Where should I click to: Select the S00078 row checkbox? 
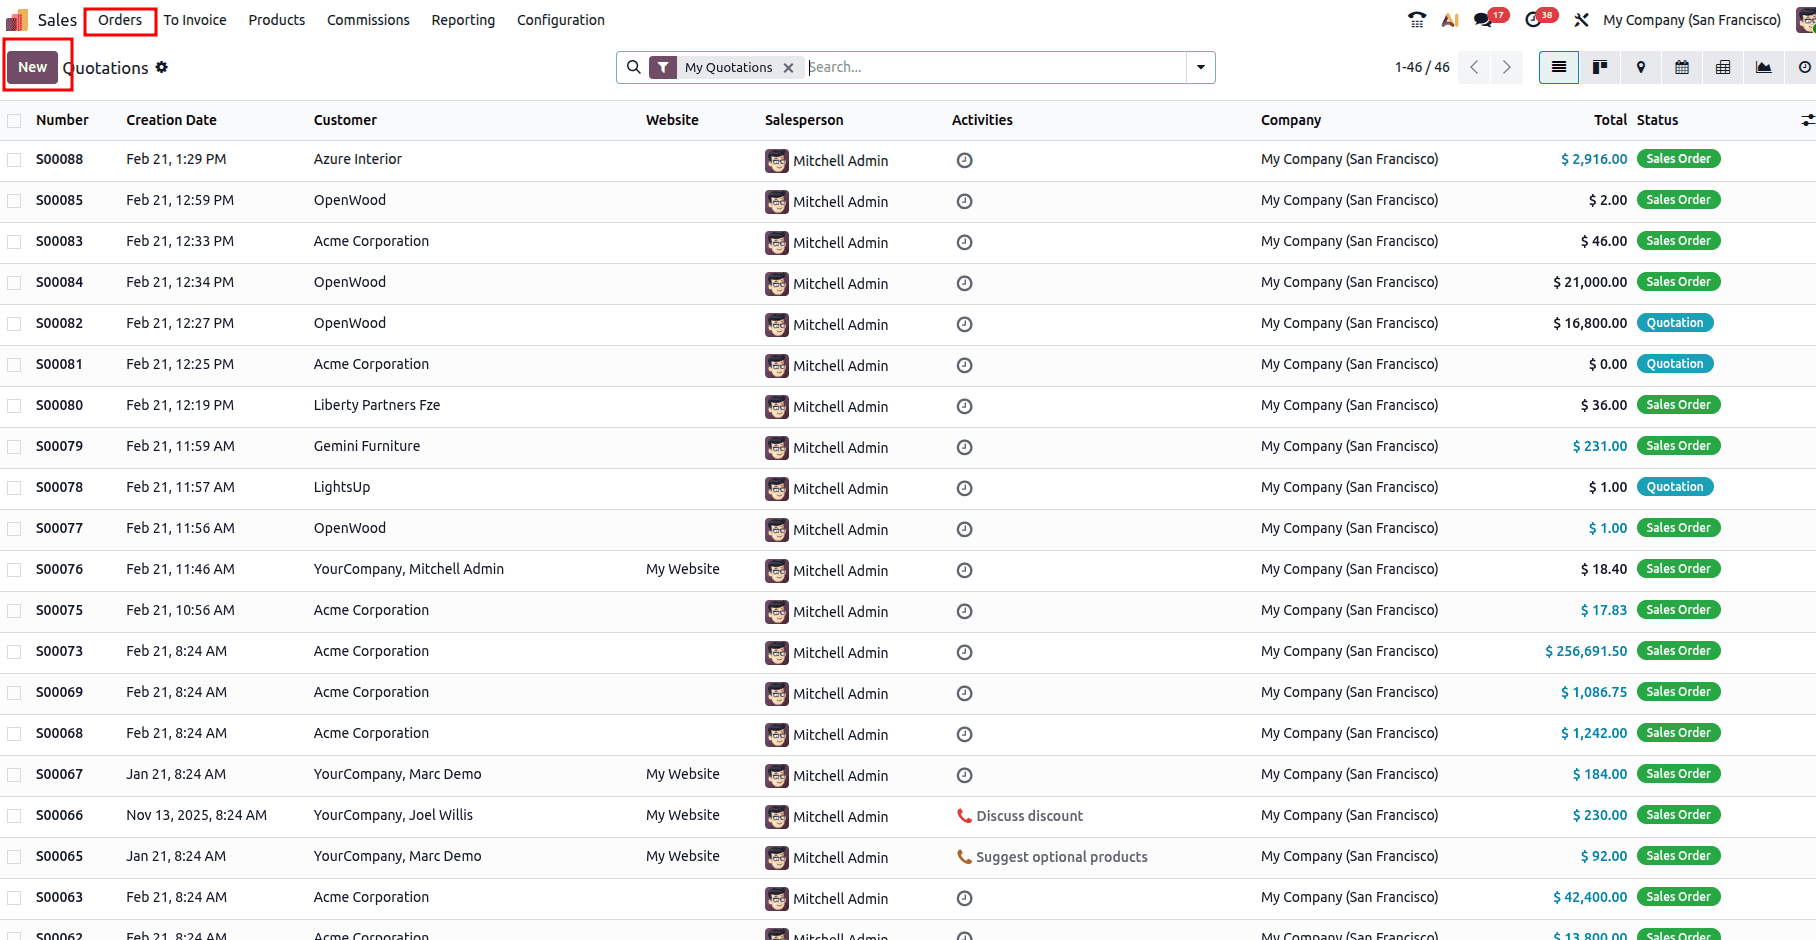tap(14, 488)
